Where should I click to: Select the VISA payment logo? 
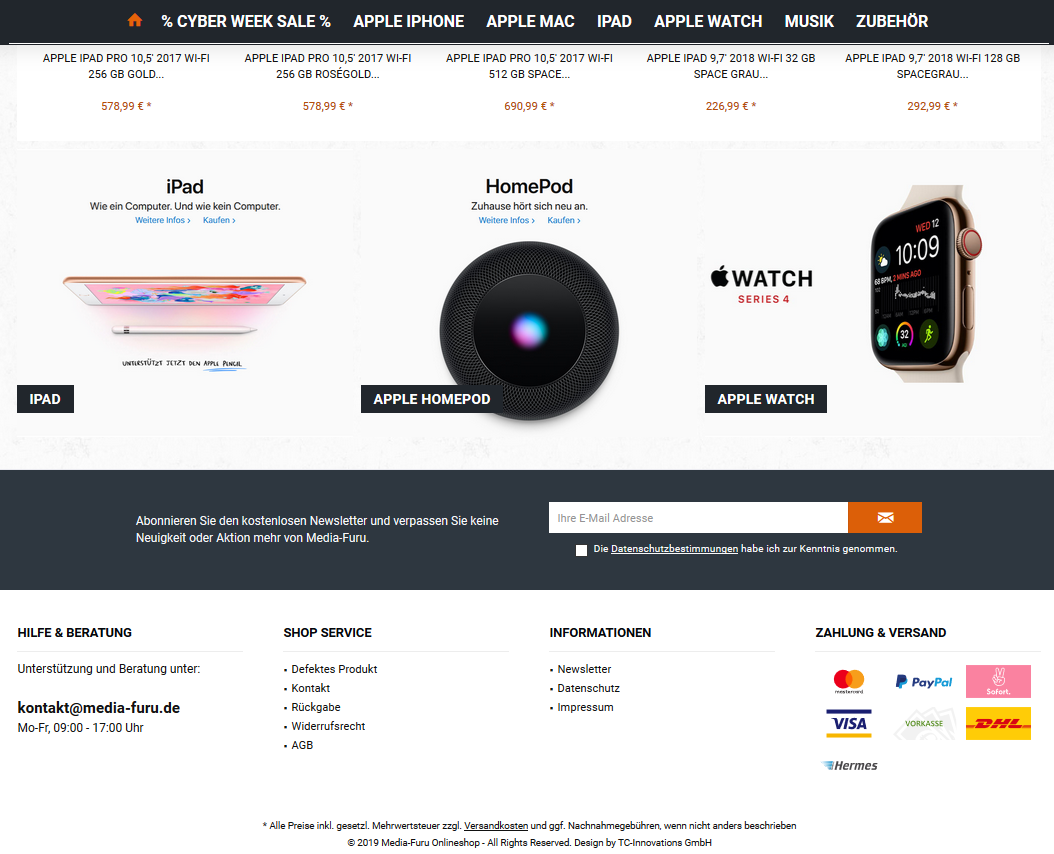tap(849, 724)
